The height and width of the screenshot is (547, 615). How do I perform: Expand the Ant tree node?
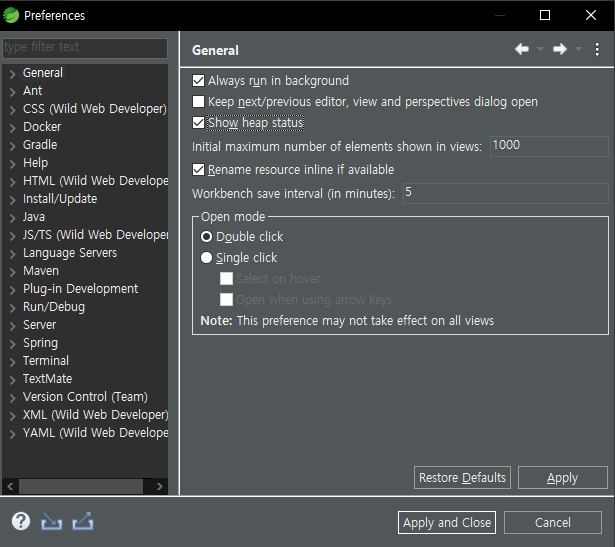click(13, 92)
